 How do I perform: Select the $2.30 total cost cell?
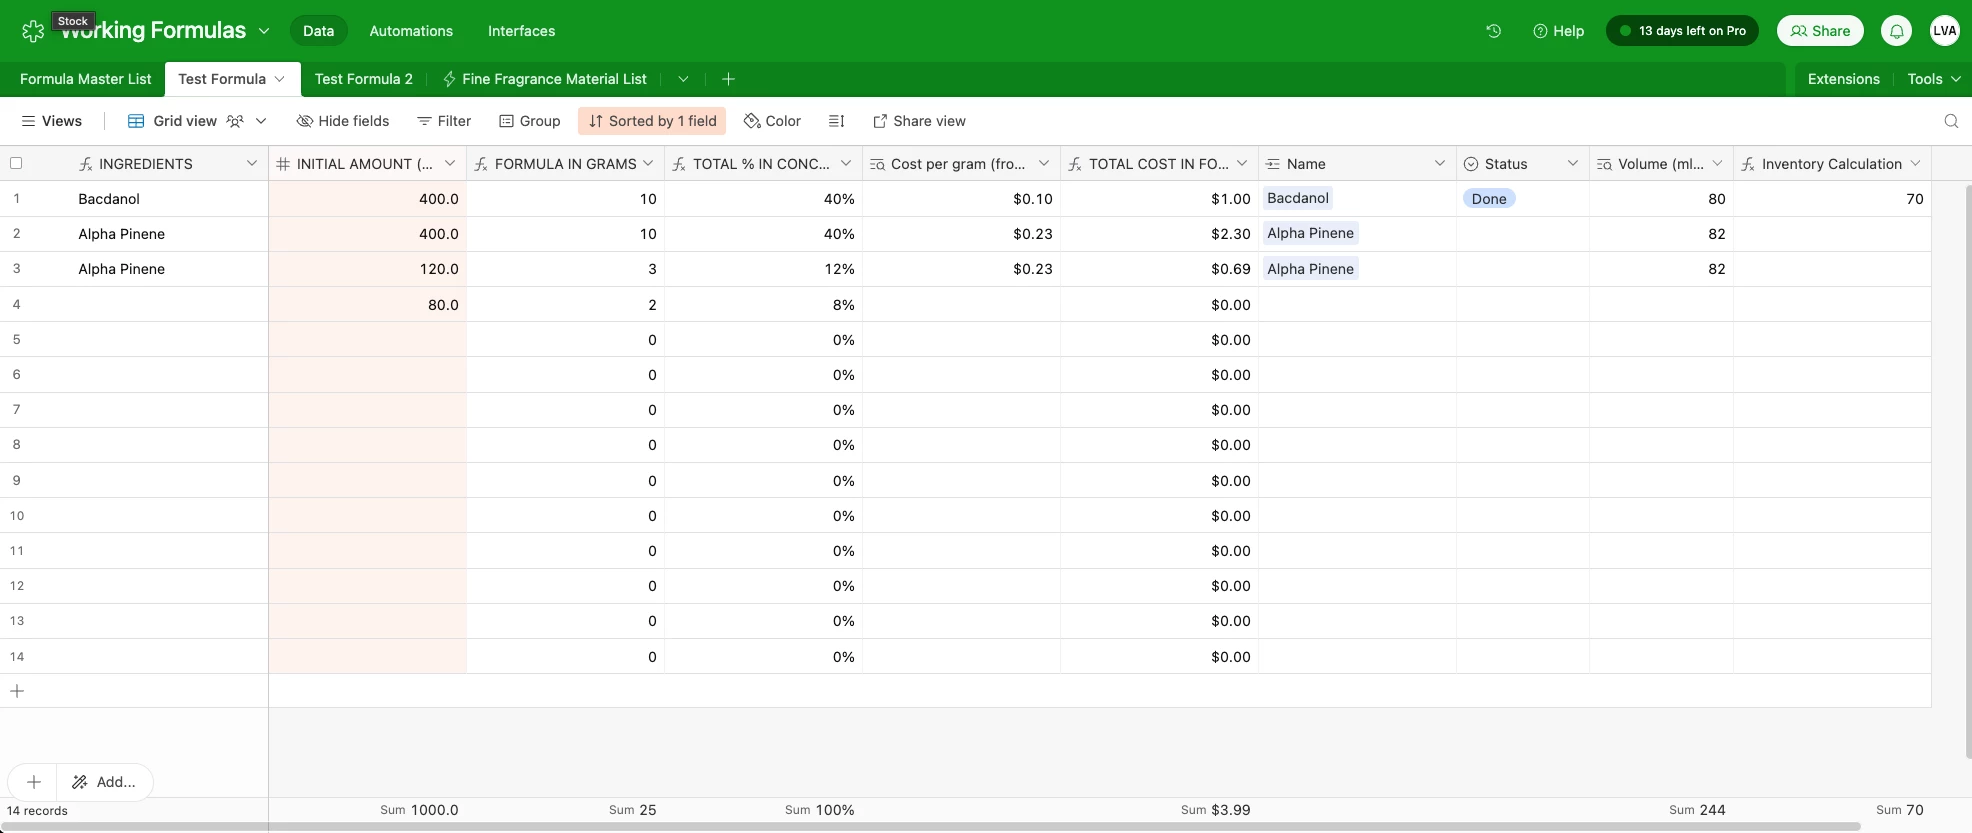[x=1159, y=234]
